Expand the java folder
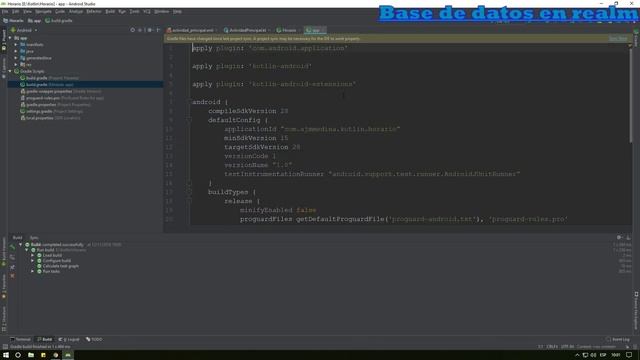This screenshot has height=360, width=640. [x=16, y=51]
